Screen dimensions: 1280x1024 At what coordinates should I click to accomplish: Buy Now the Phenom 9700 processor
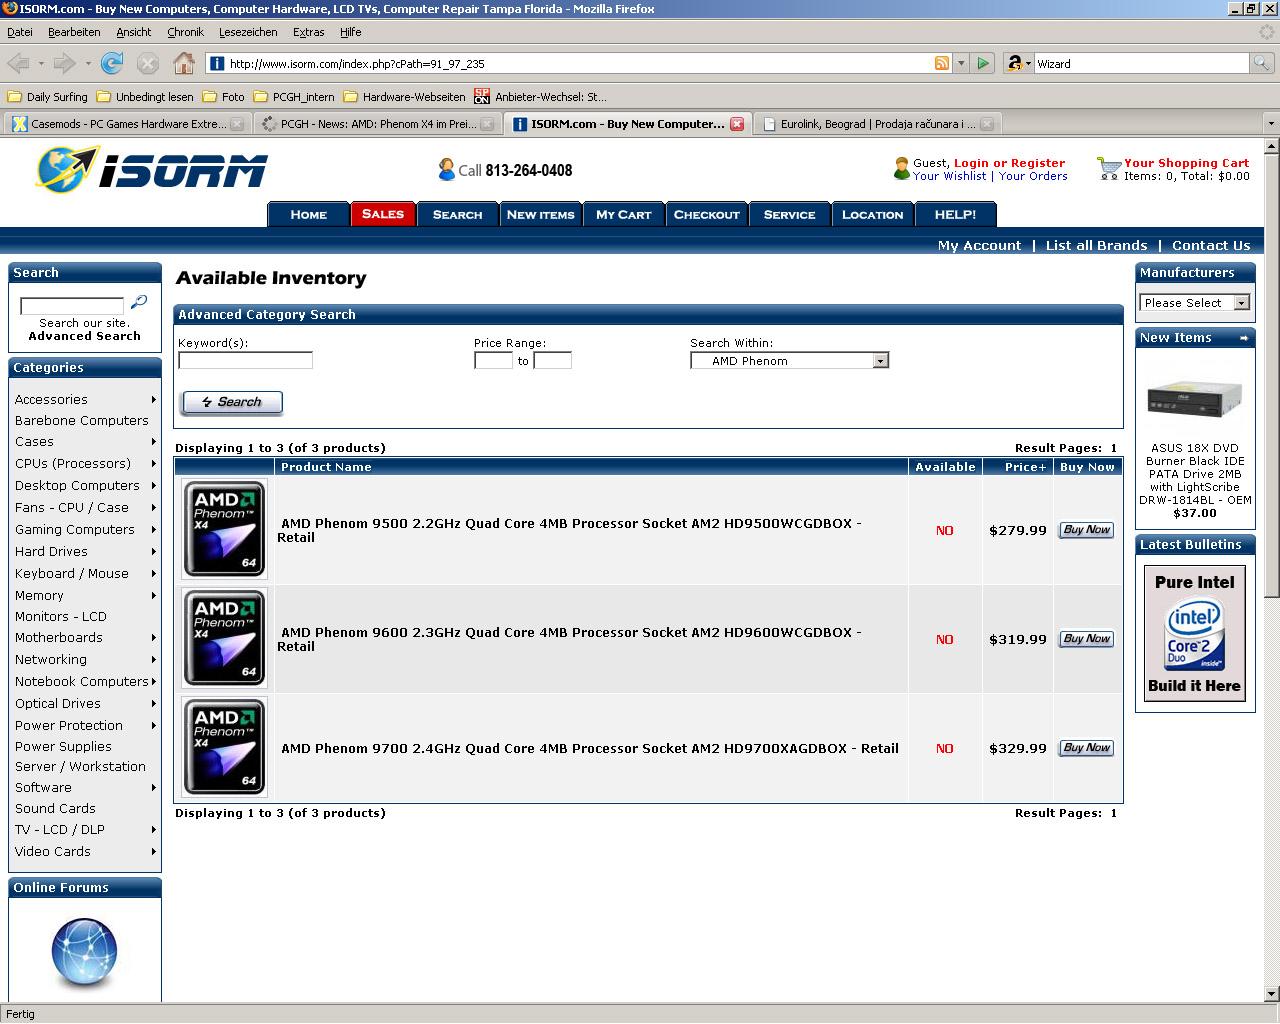tap(1086, 748)
